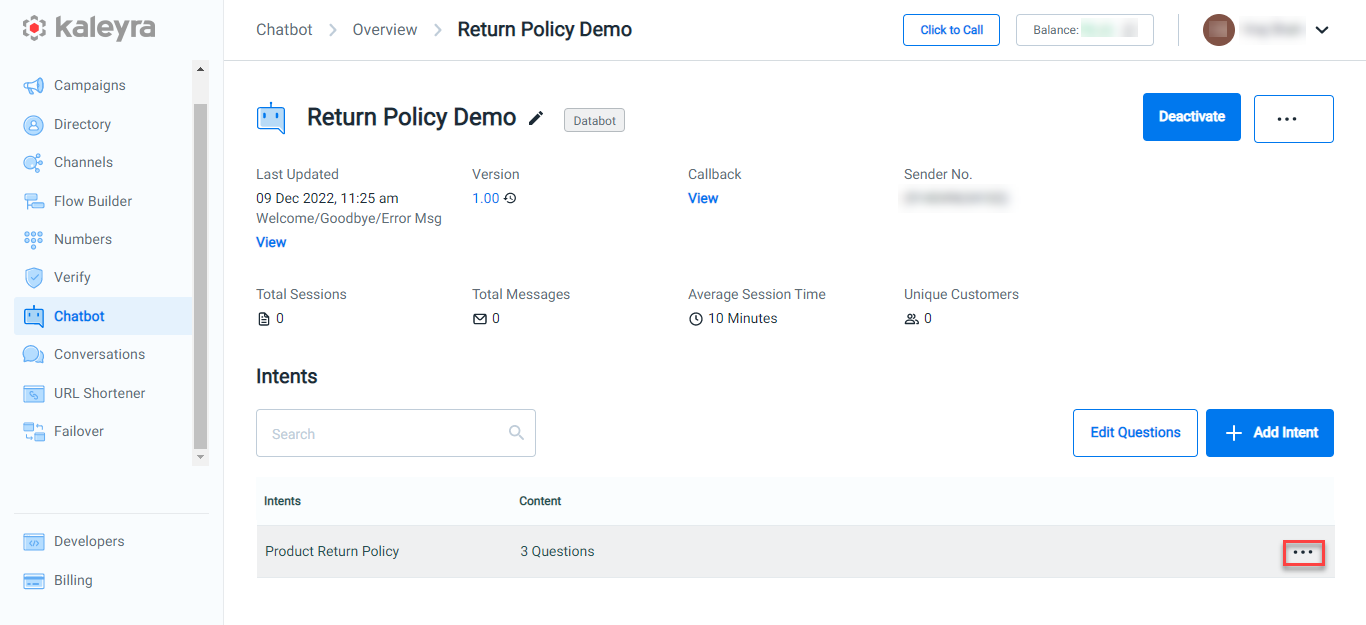The image size is (1366, 625).
Task: Open the Verify shield icon
Action: pyautogui.click(x=34, y=278)
